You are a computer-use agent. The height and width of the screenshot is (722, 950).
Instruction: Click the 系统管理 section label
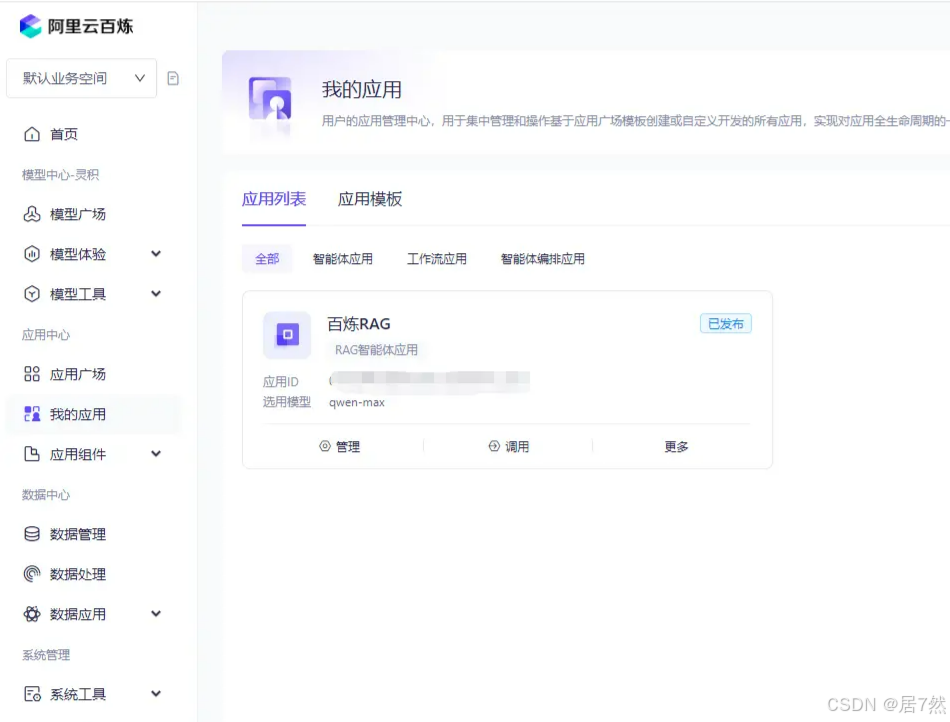tap(46, 654)
